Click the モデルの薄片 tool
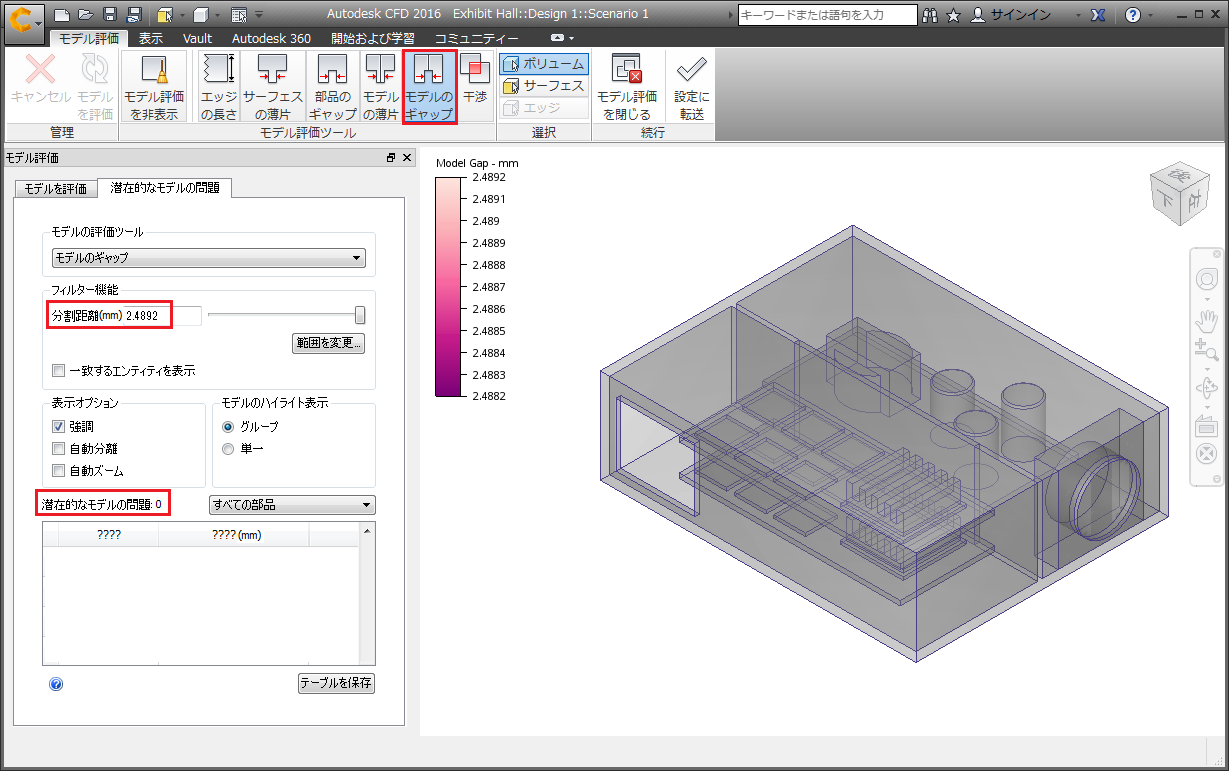Viewport: 1229px width, 771px height. coord(380,87)
